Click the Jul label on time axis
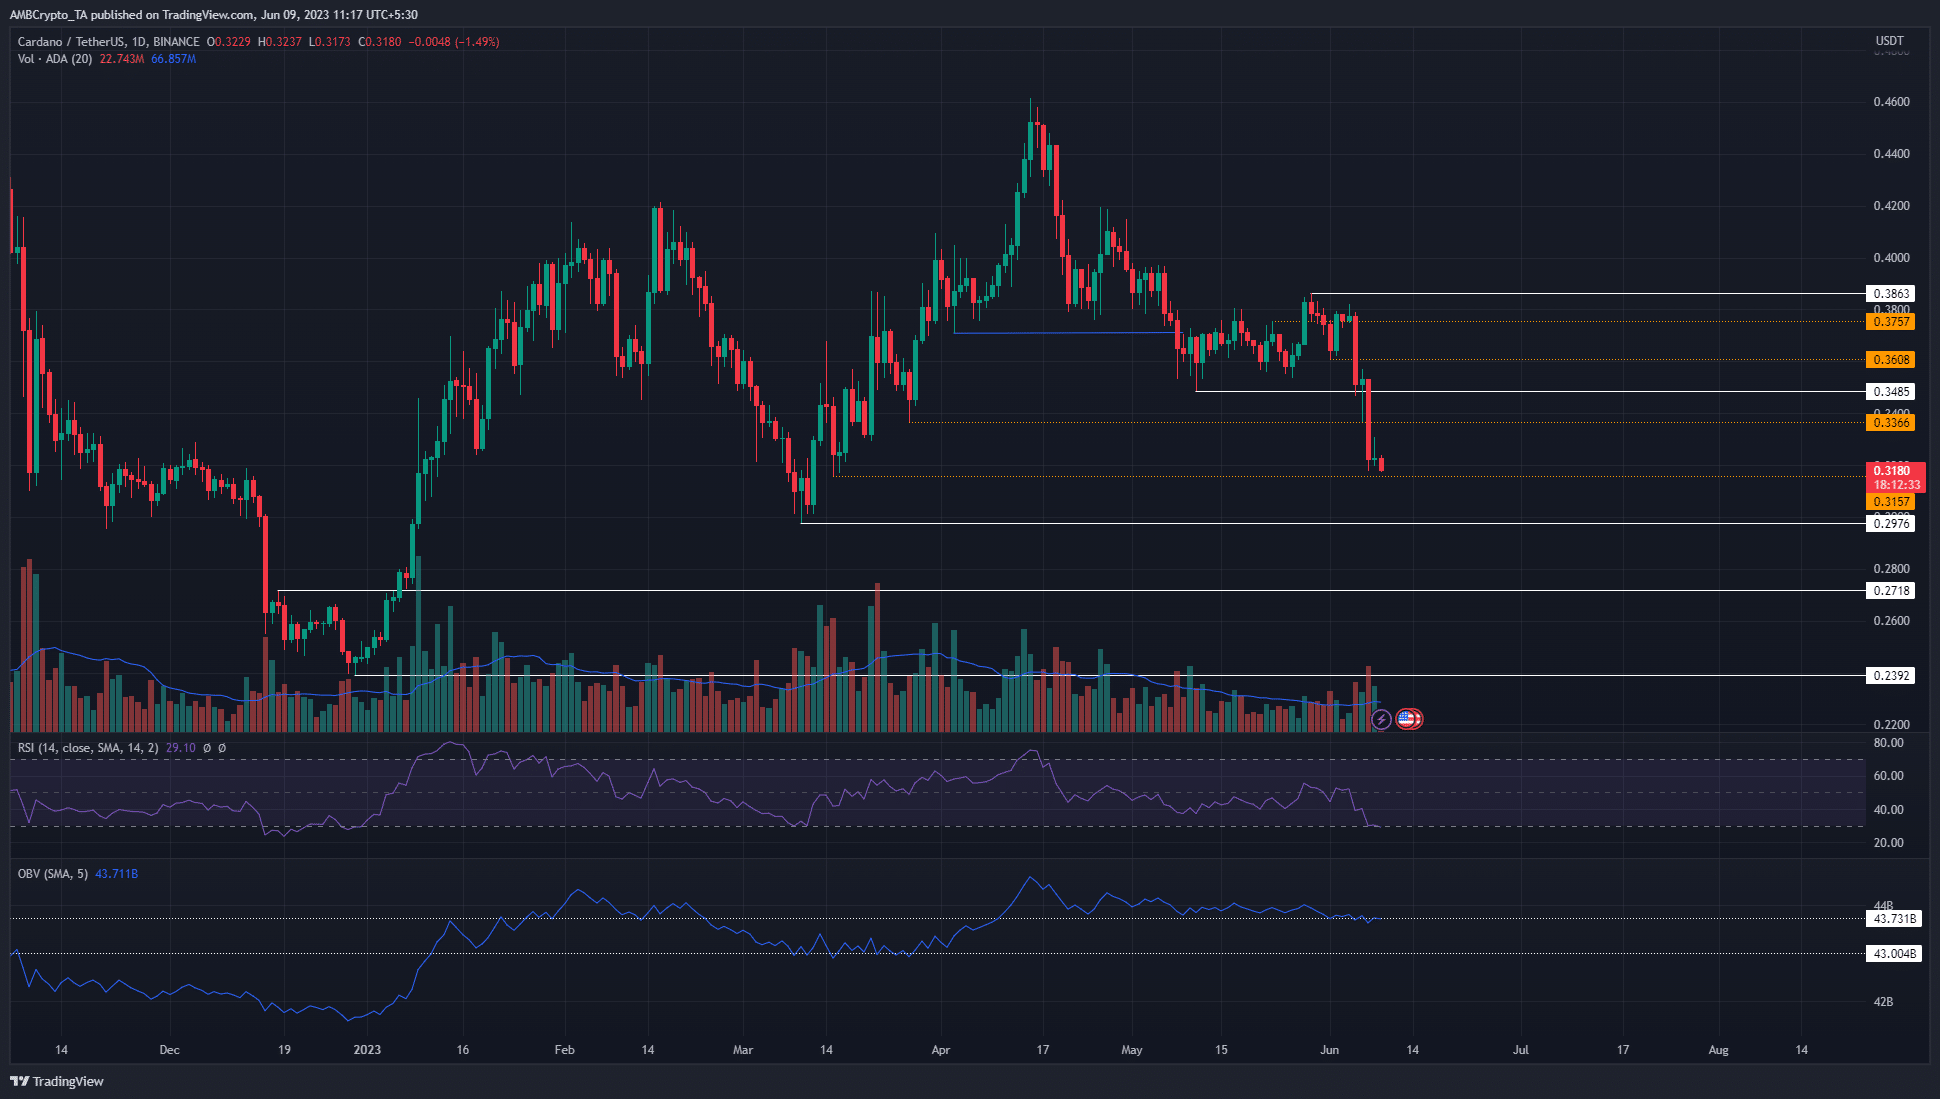1940x1099 pixels. [1521, 1050]
